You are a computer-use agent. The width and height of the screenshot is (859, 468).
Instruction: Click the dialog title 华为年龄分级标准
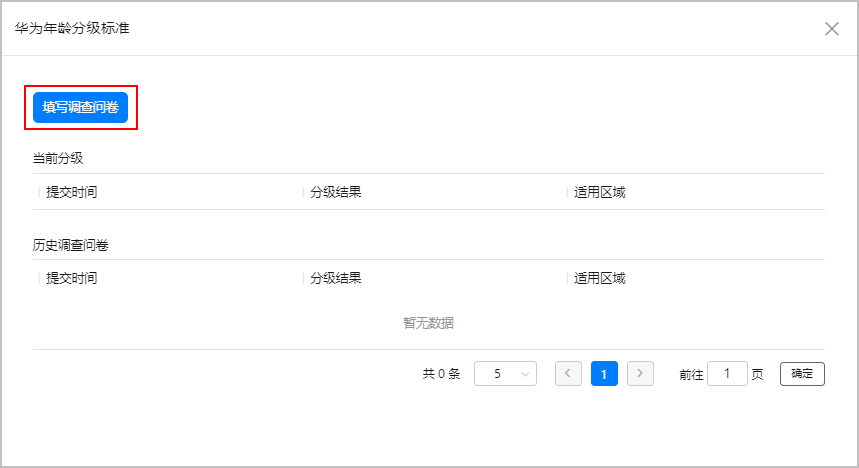coord(71,28)
